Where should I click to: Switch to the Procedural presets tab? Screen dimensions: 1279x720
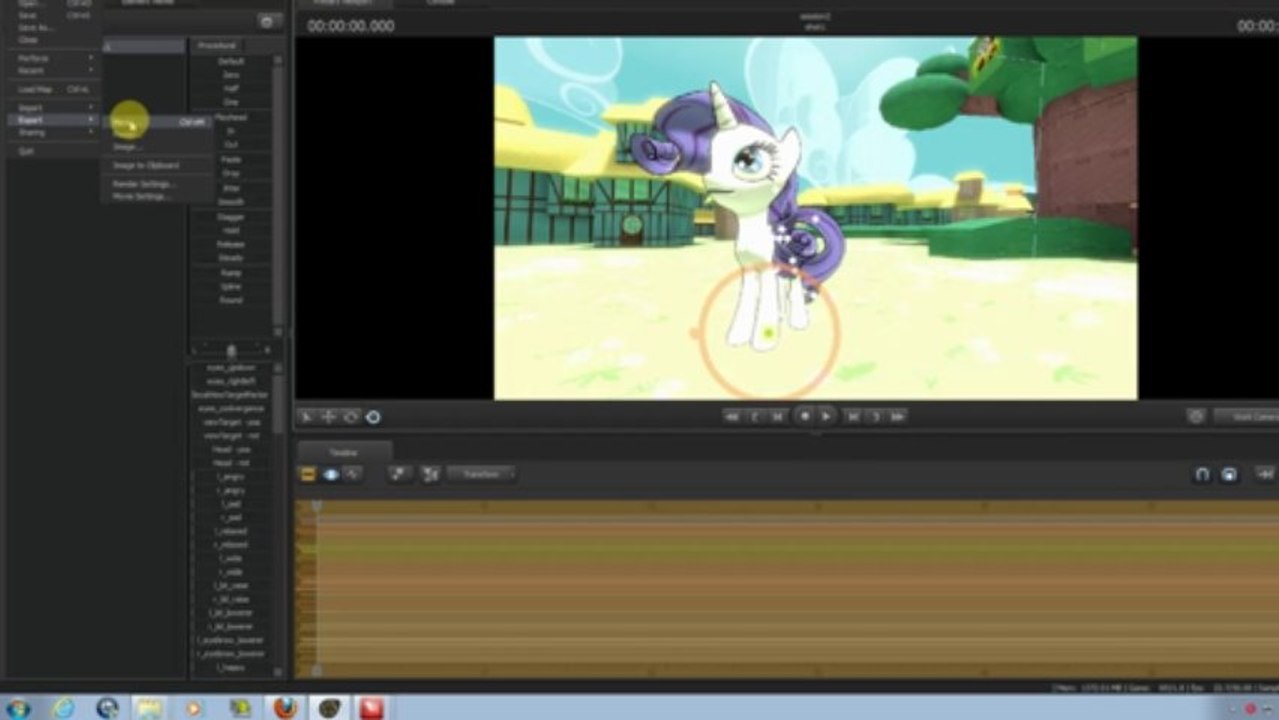pyautogui.click(x=217, y=46)
